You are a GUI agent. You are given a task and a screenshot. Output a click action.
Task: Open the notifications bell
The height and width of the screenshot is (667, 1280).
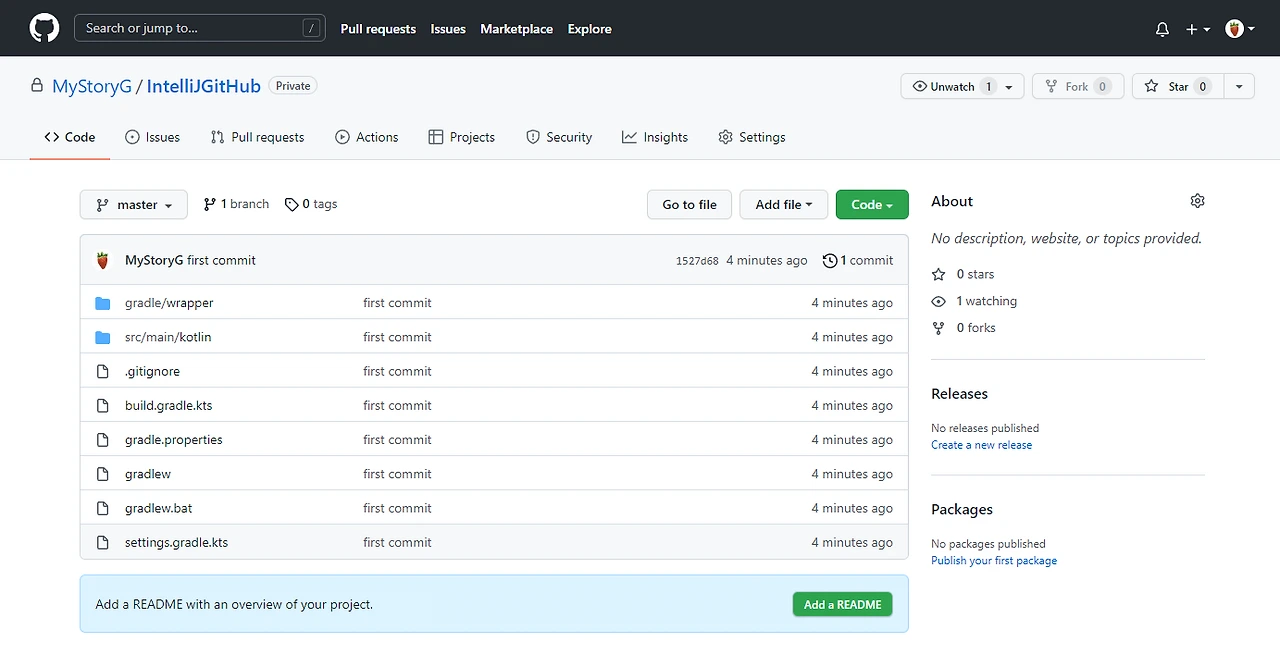(x=1162, y=29)
